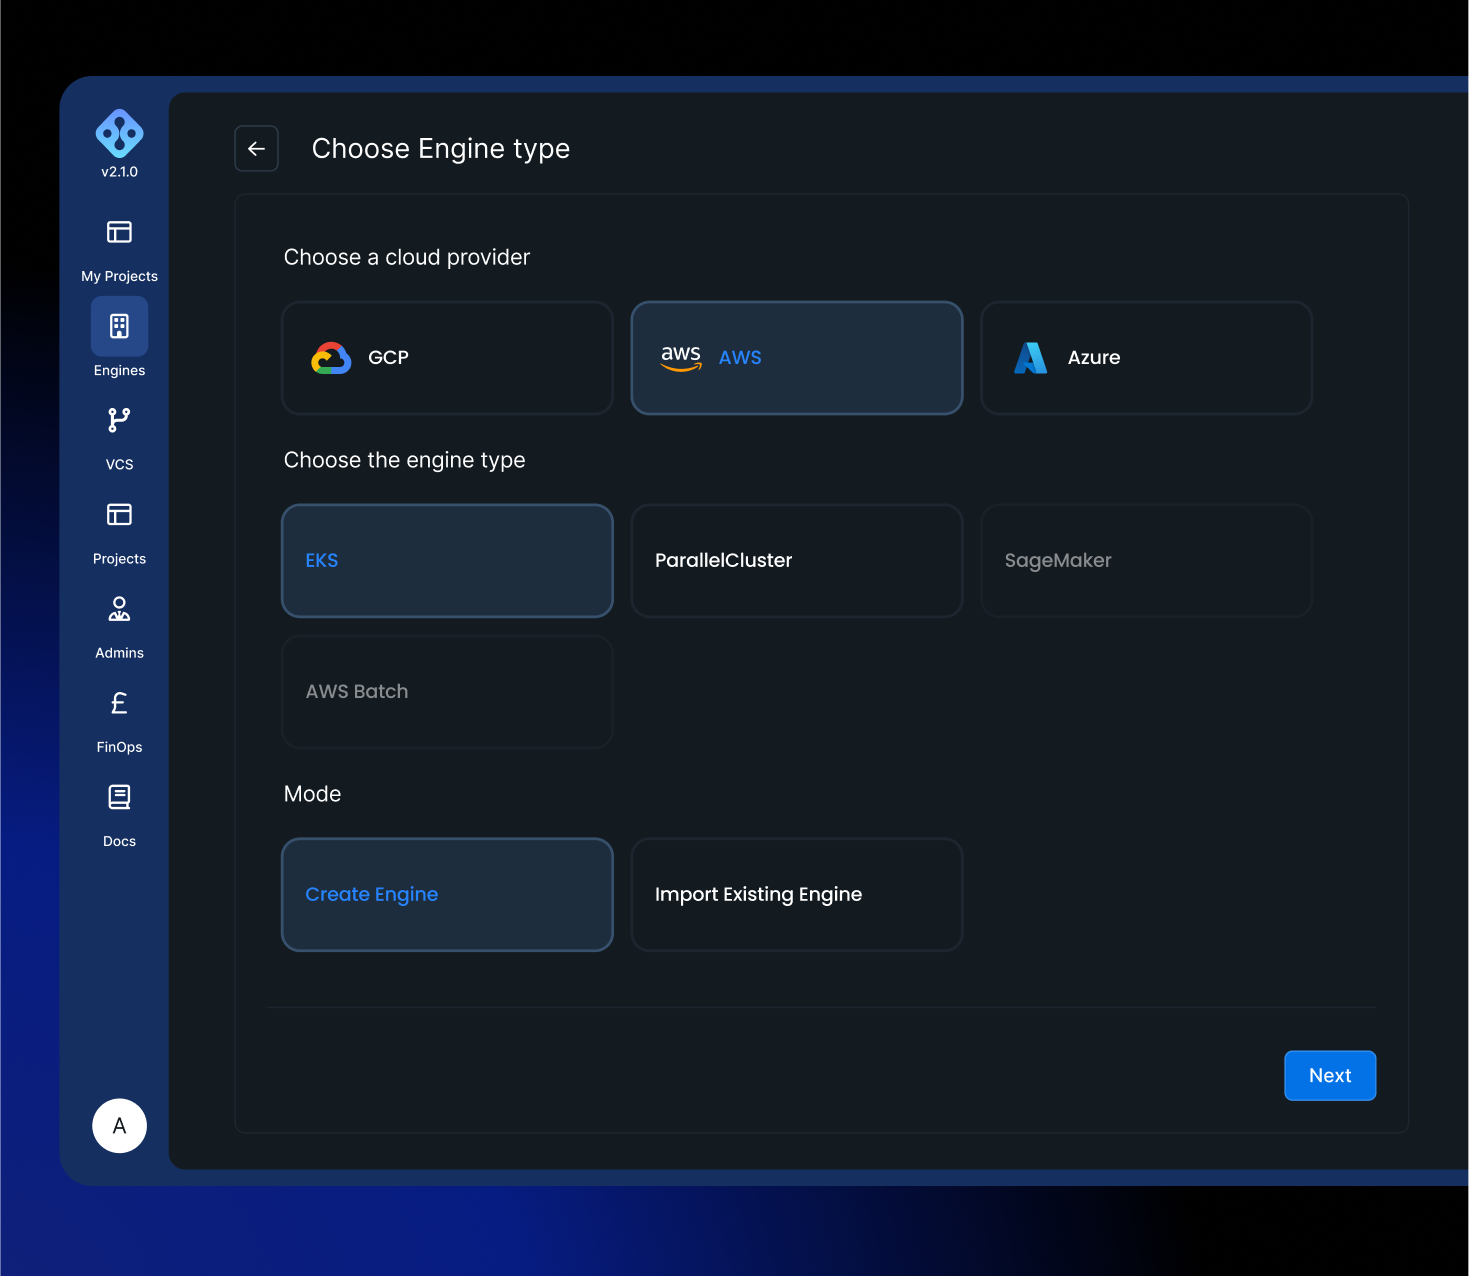The width and height of the screenshot is (1469, 1276).
Task: Open My Projects sidebar icon
Action: [x=119, y=232]
